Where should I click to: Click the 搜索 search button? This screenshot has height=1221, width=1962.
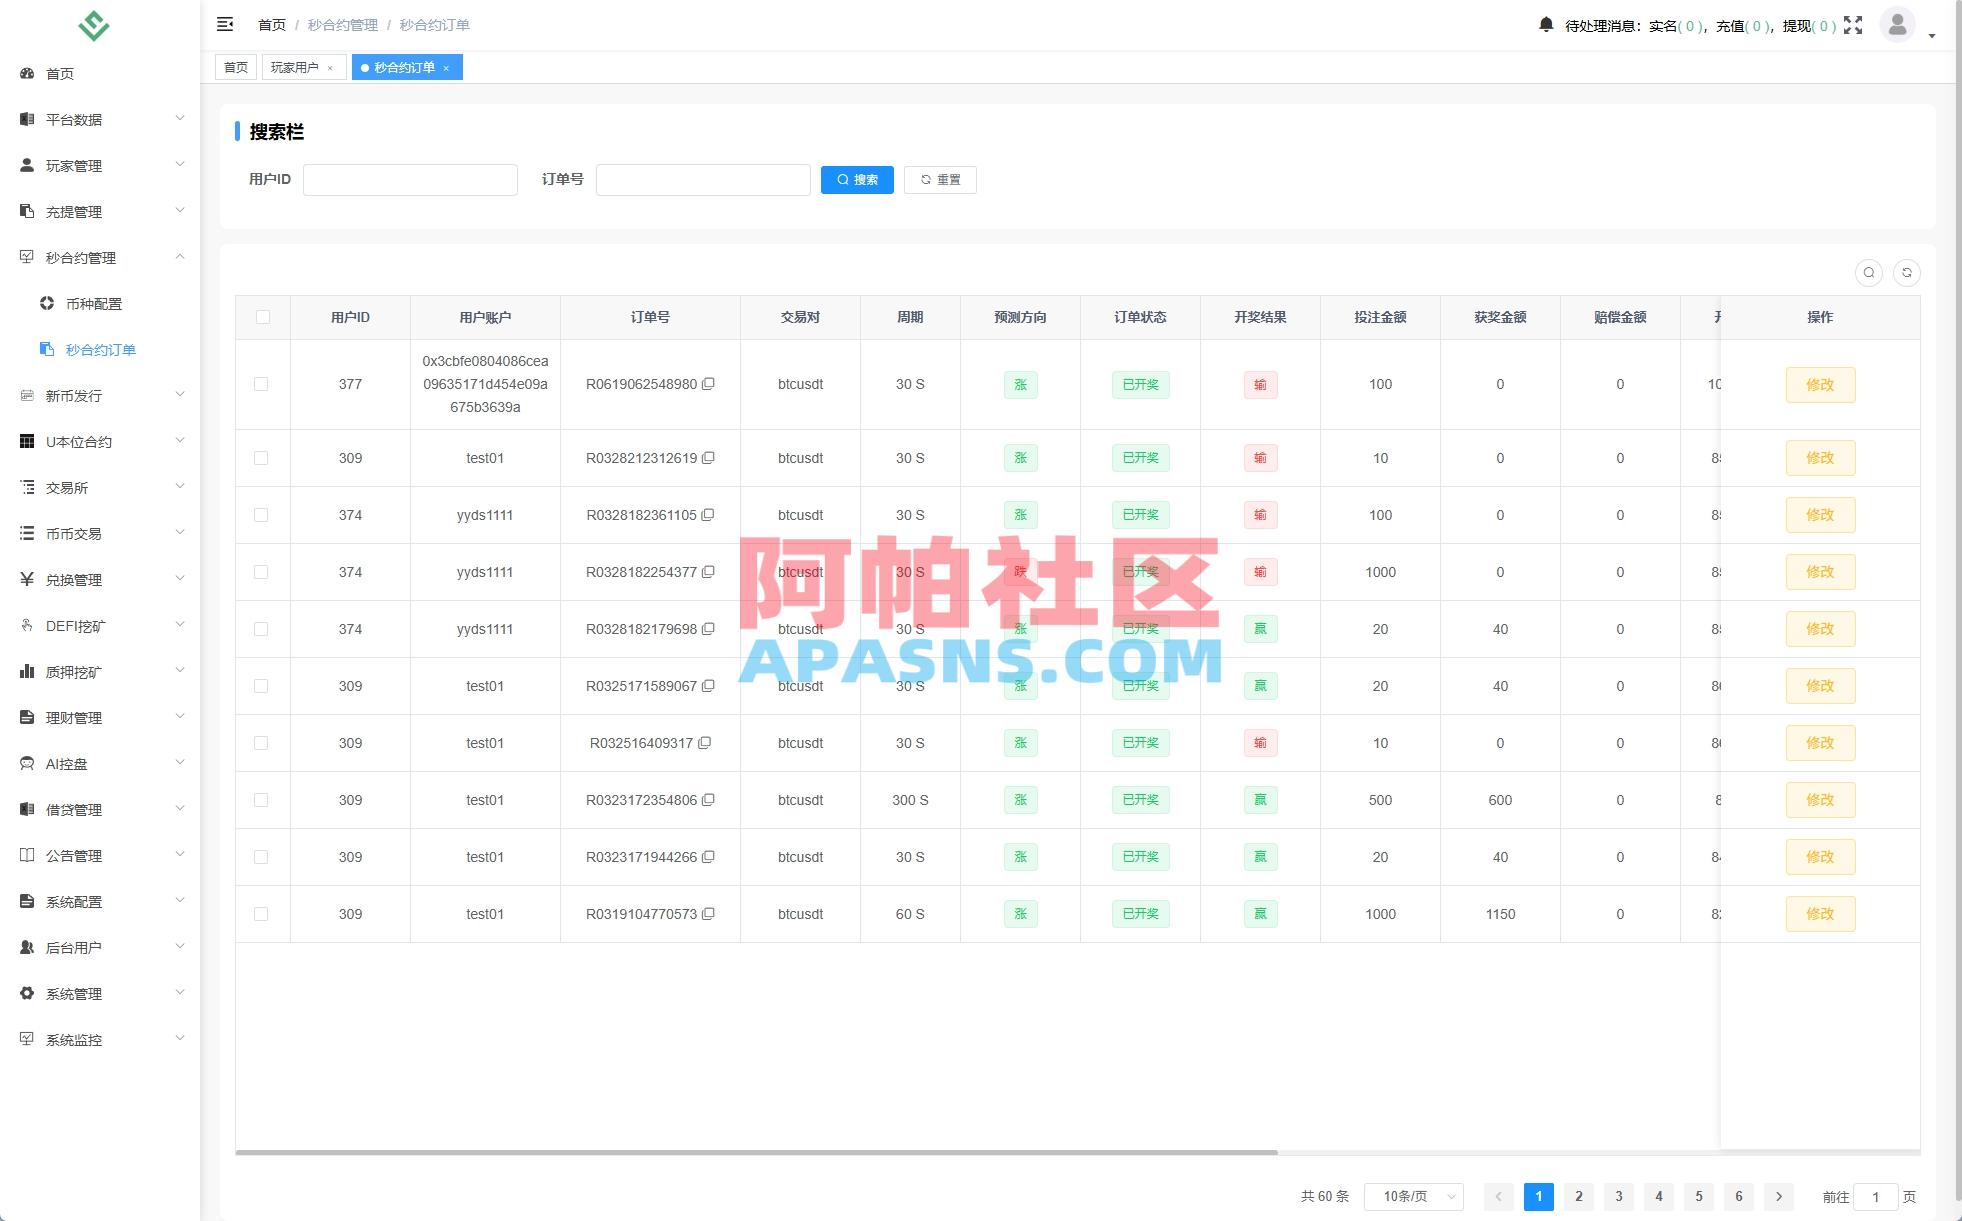coord(857,180)
